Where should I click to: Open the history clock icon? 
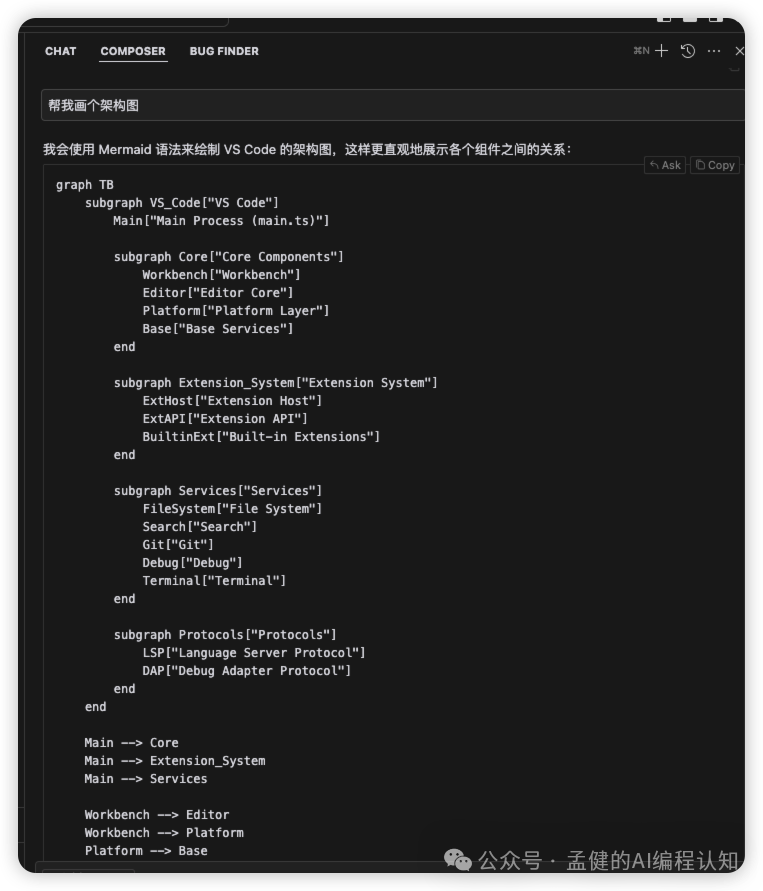(687, 51)
